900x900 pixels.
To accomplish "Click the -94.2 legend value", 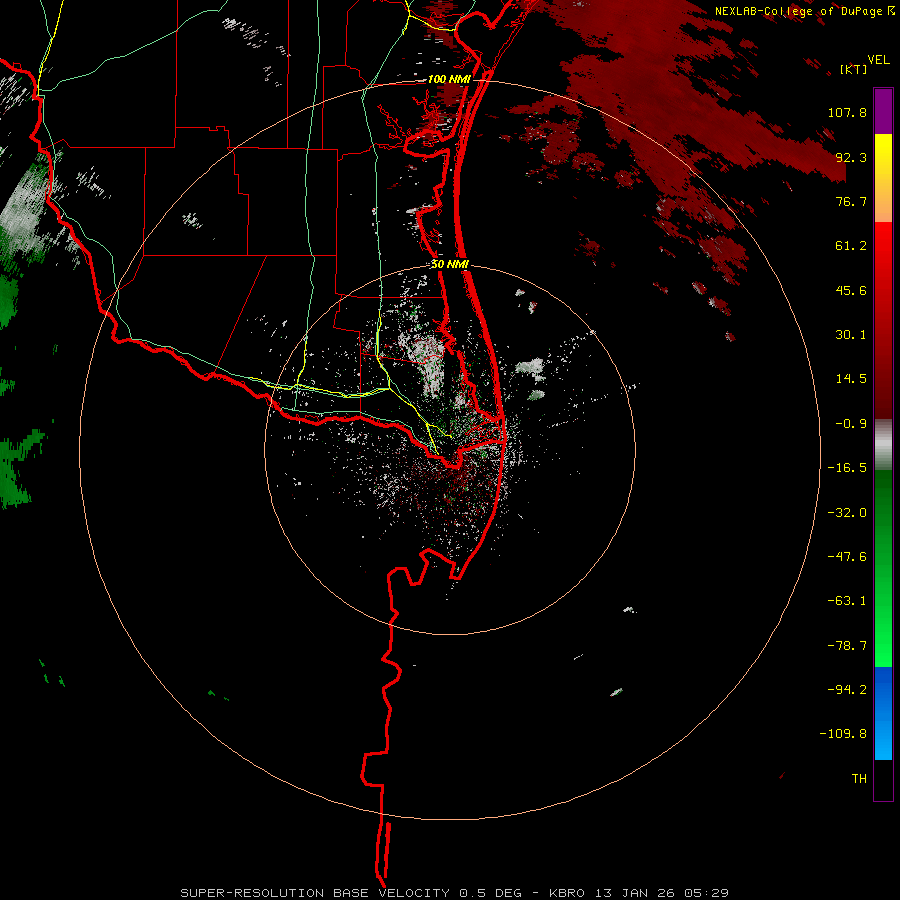I will (847, 690).
